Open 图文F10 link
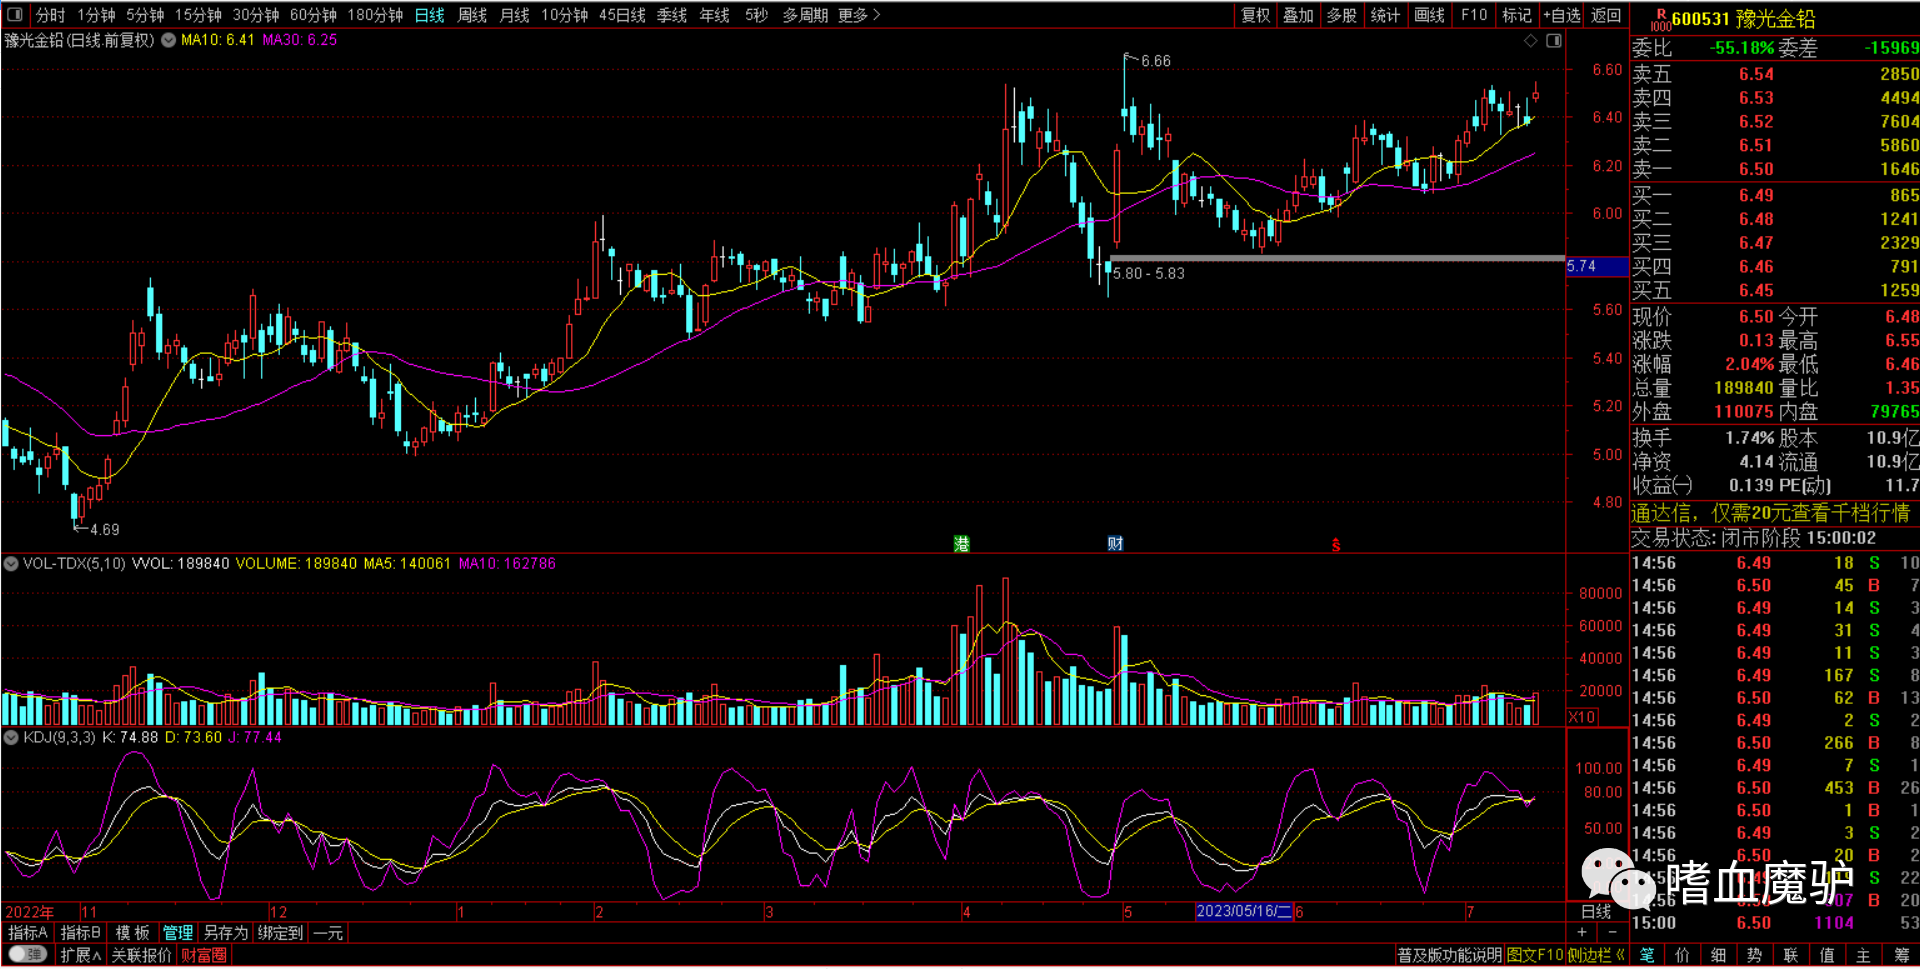1920x969 pixels. coord(1535,956)
